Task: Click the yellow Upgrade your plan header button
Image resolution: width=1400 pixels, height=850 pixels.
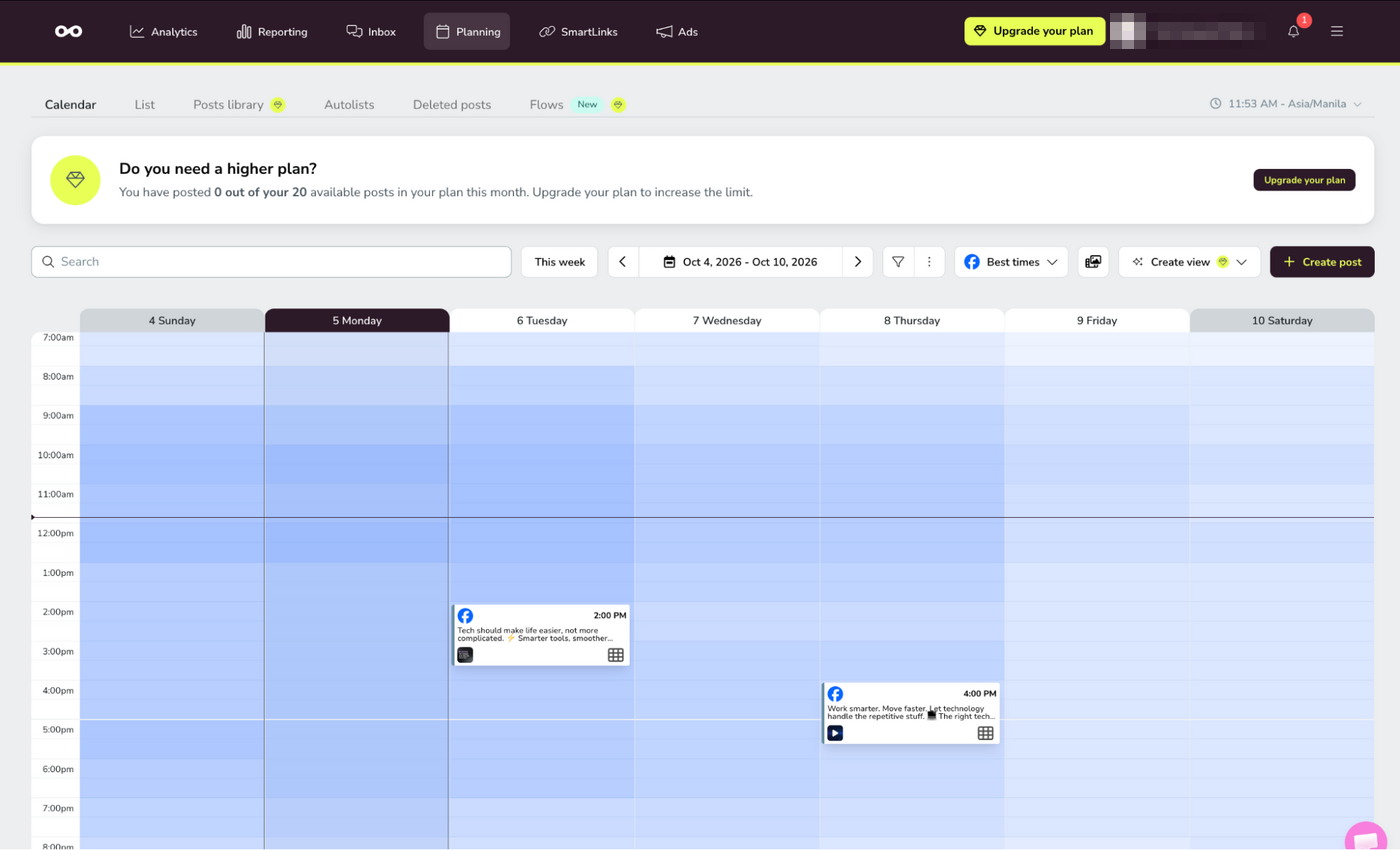Action: [1035, 31]
